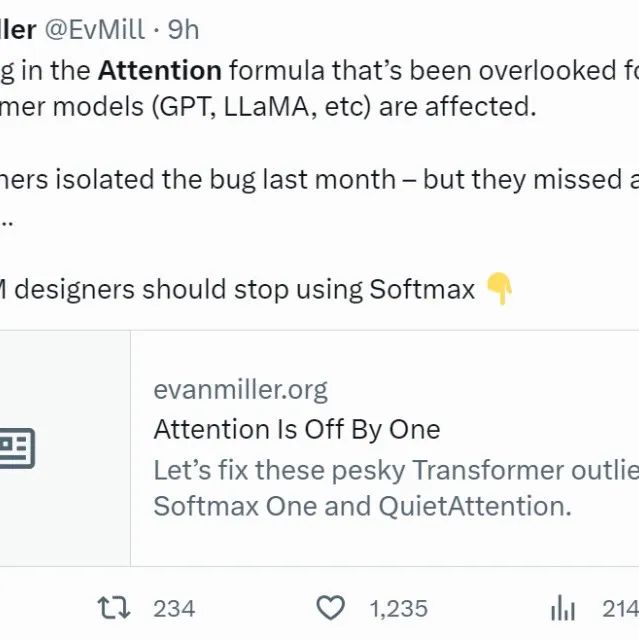
Task: Click the bold 'Attention' word in tweet
Action: (160, 71)
